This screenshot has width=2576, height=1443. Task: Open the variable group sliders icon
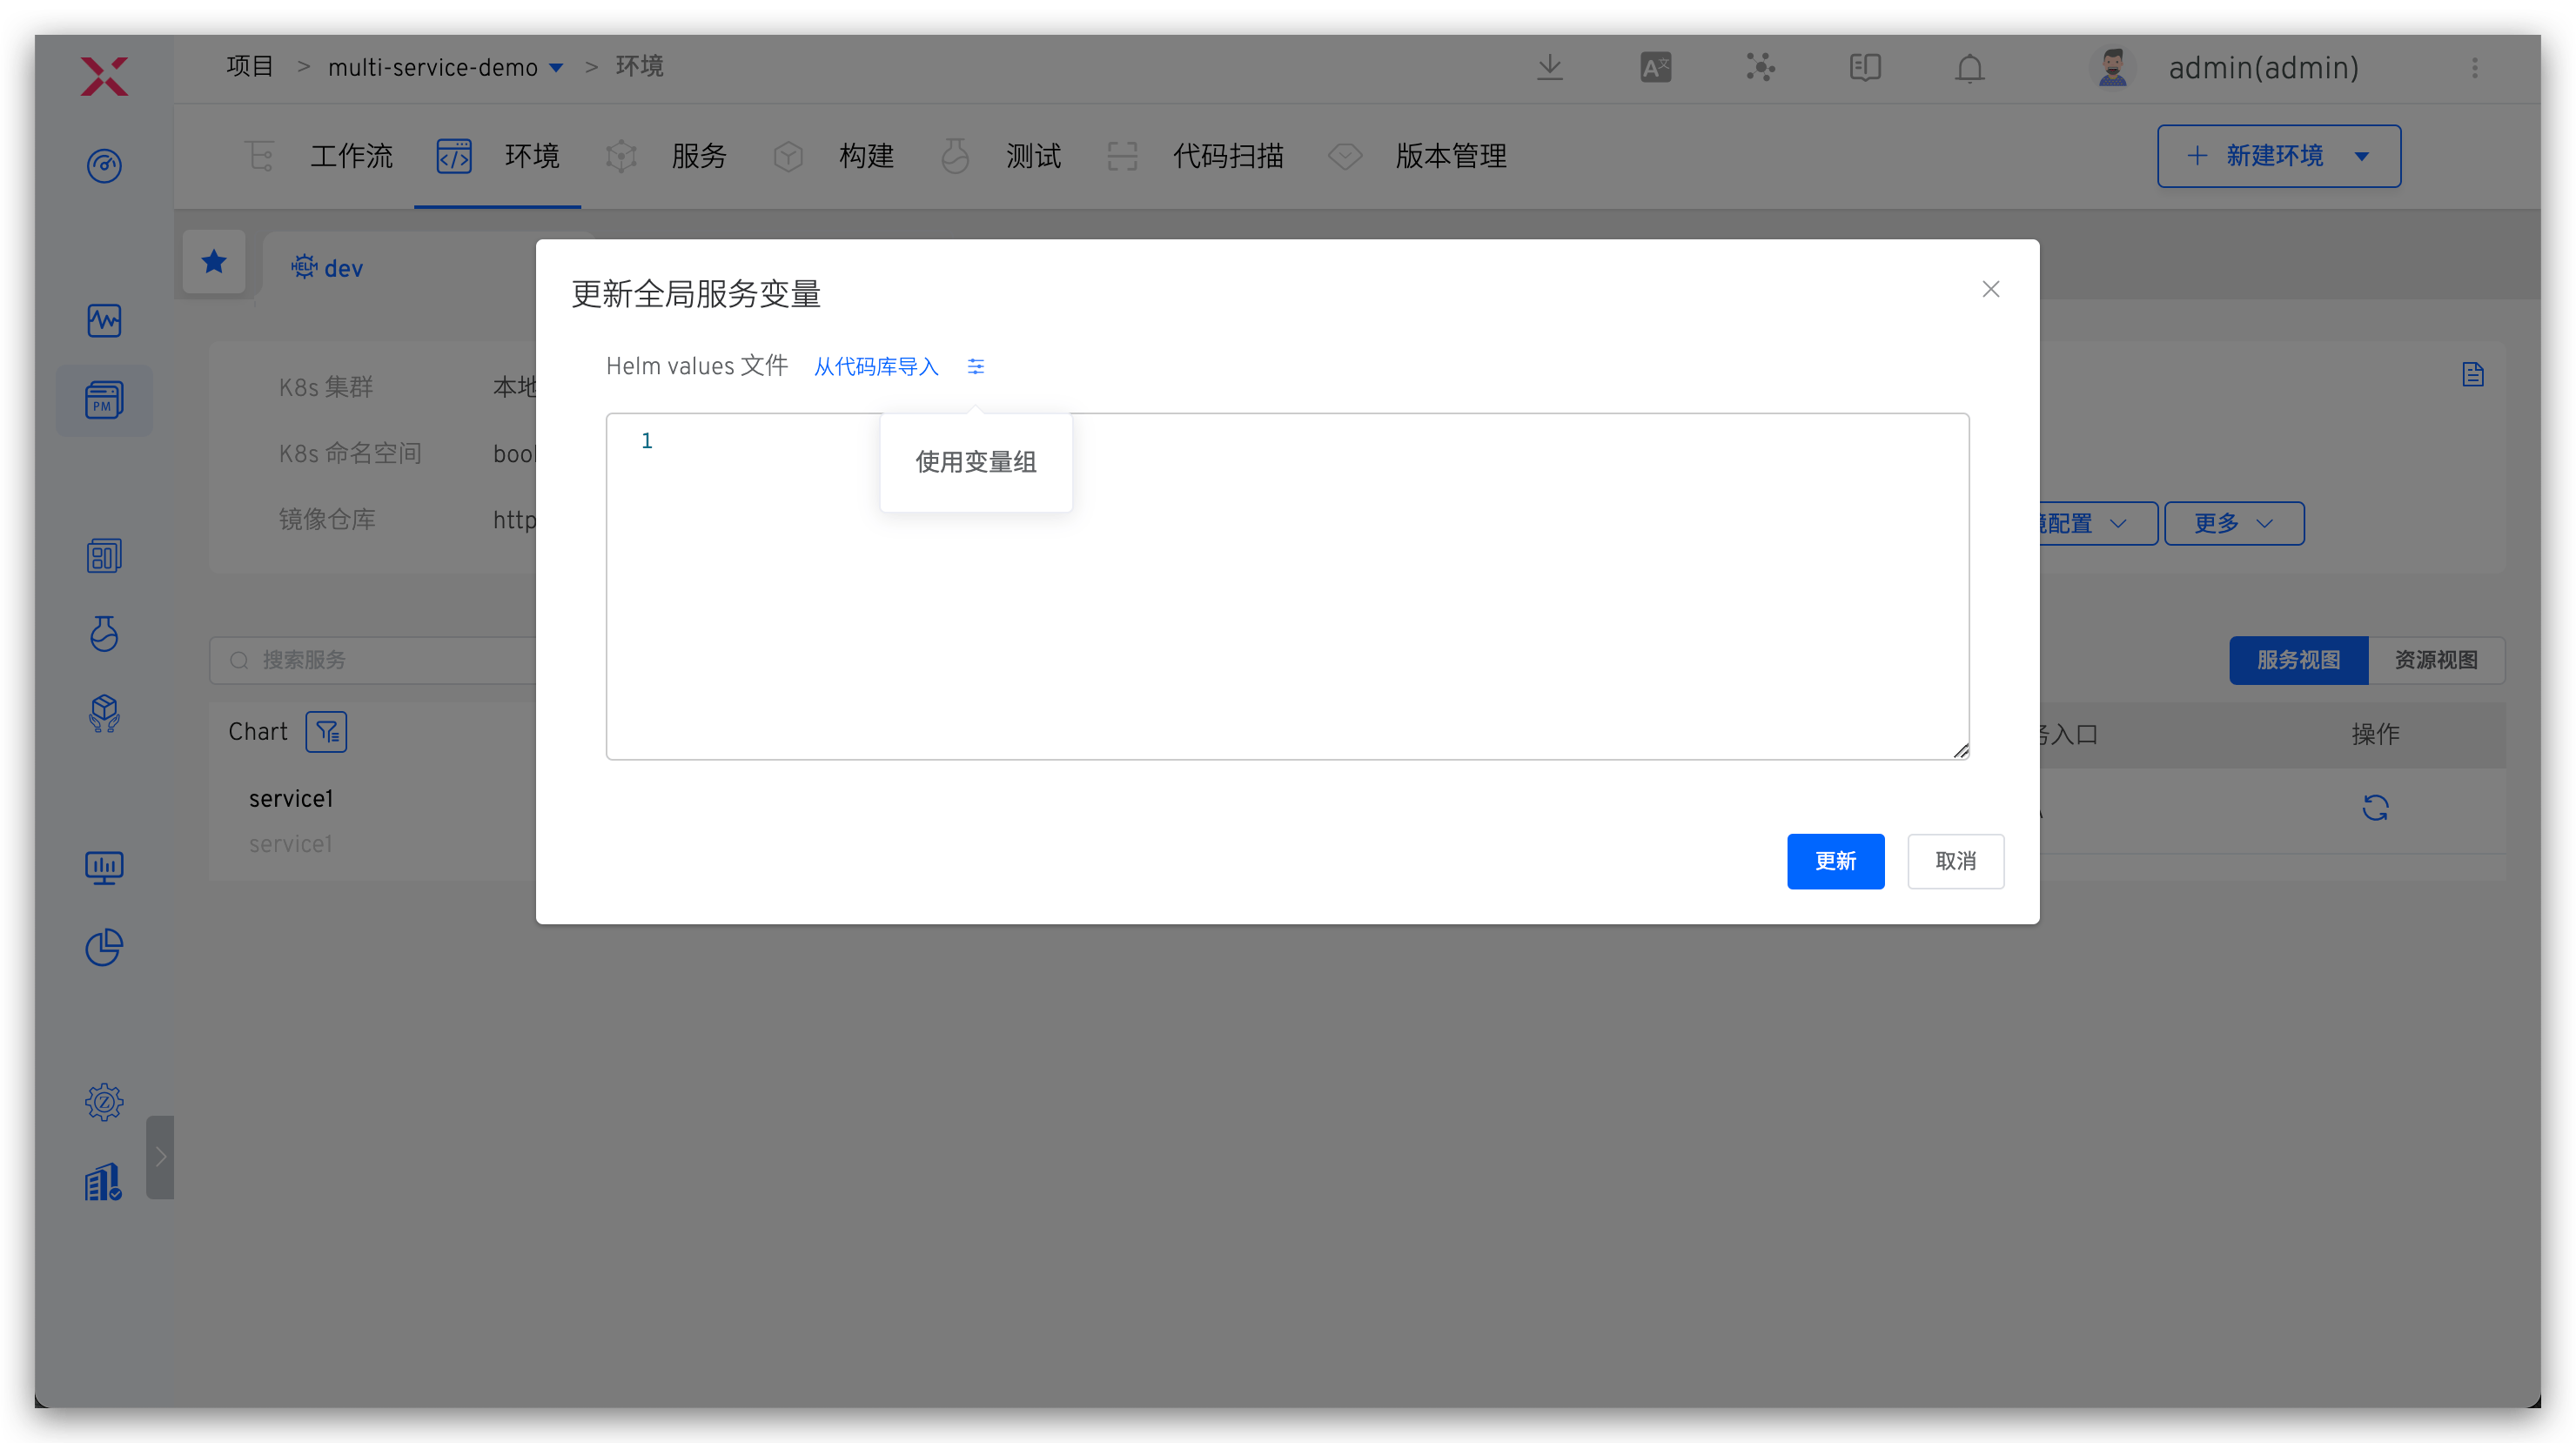[x=976, y=366]
